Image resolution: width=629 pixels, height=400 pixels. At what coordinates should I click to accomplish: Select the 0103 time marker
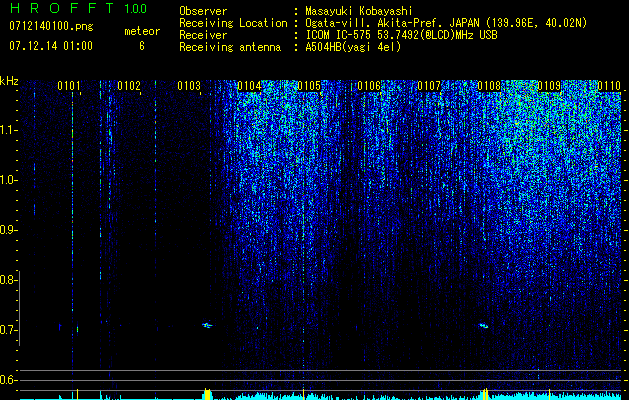point(189,86)
